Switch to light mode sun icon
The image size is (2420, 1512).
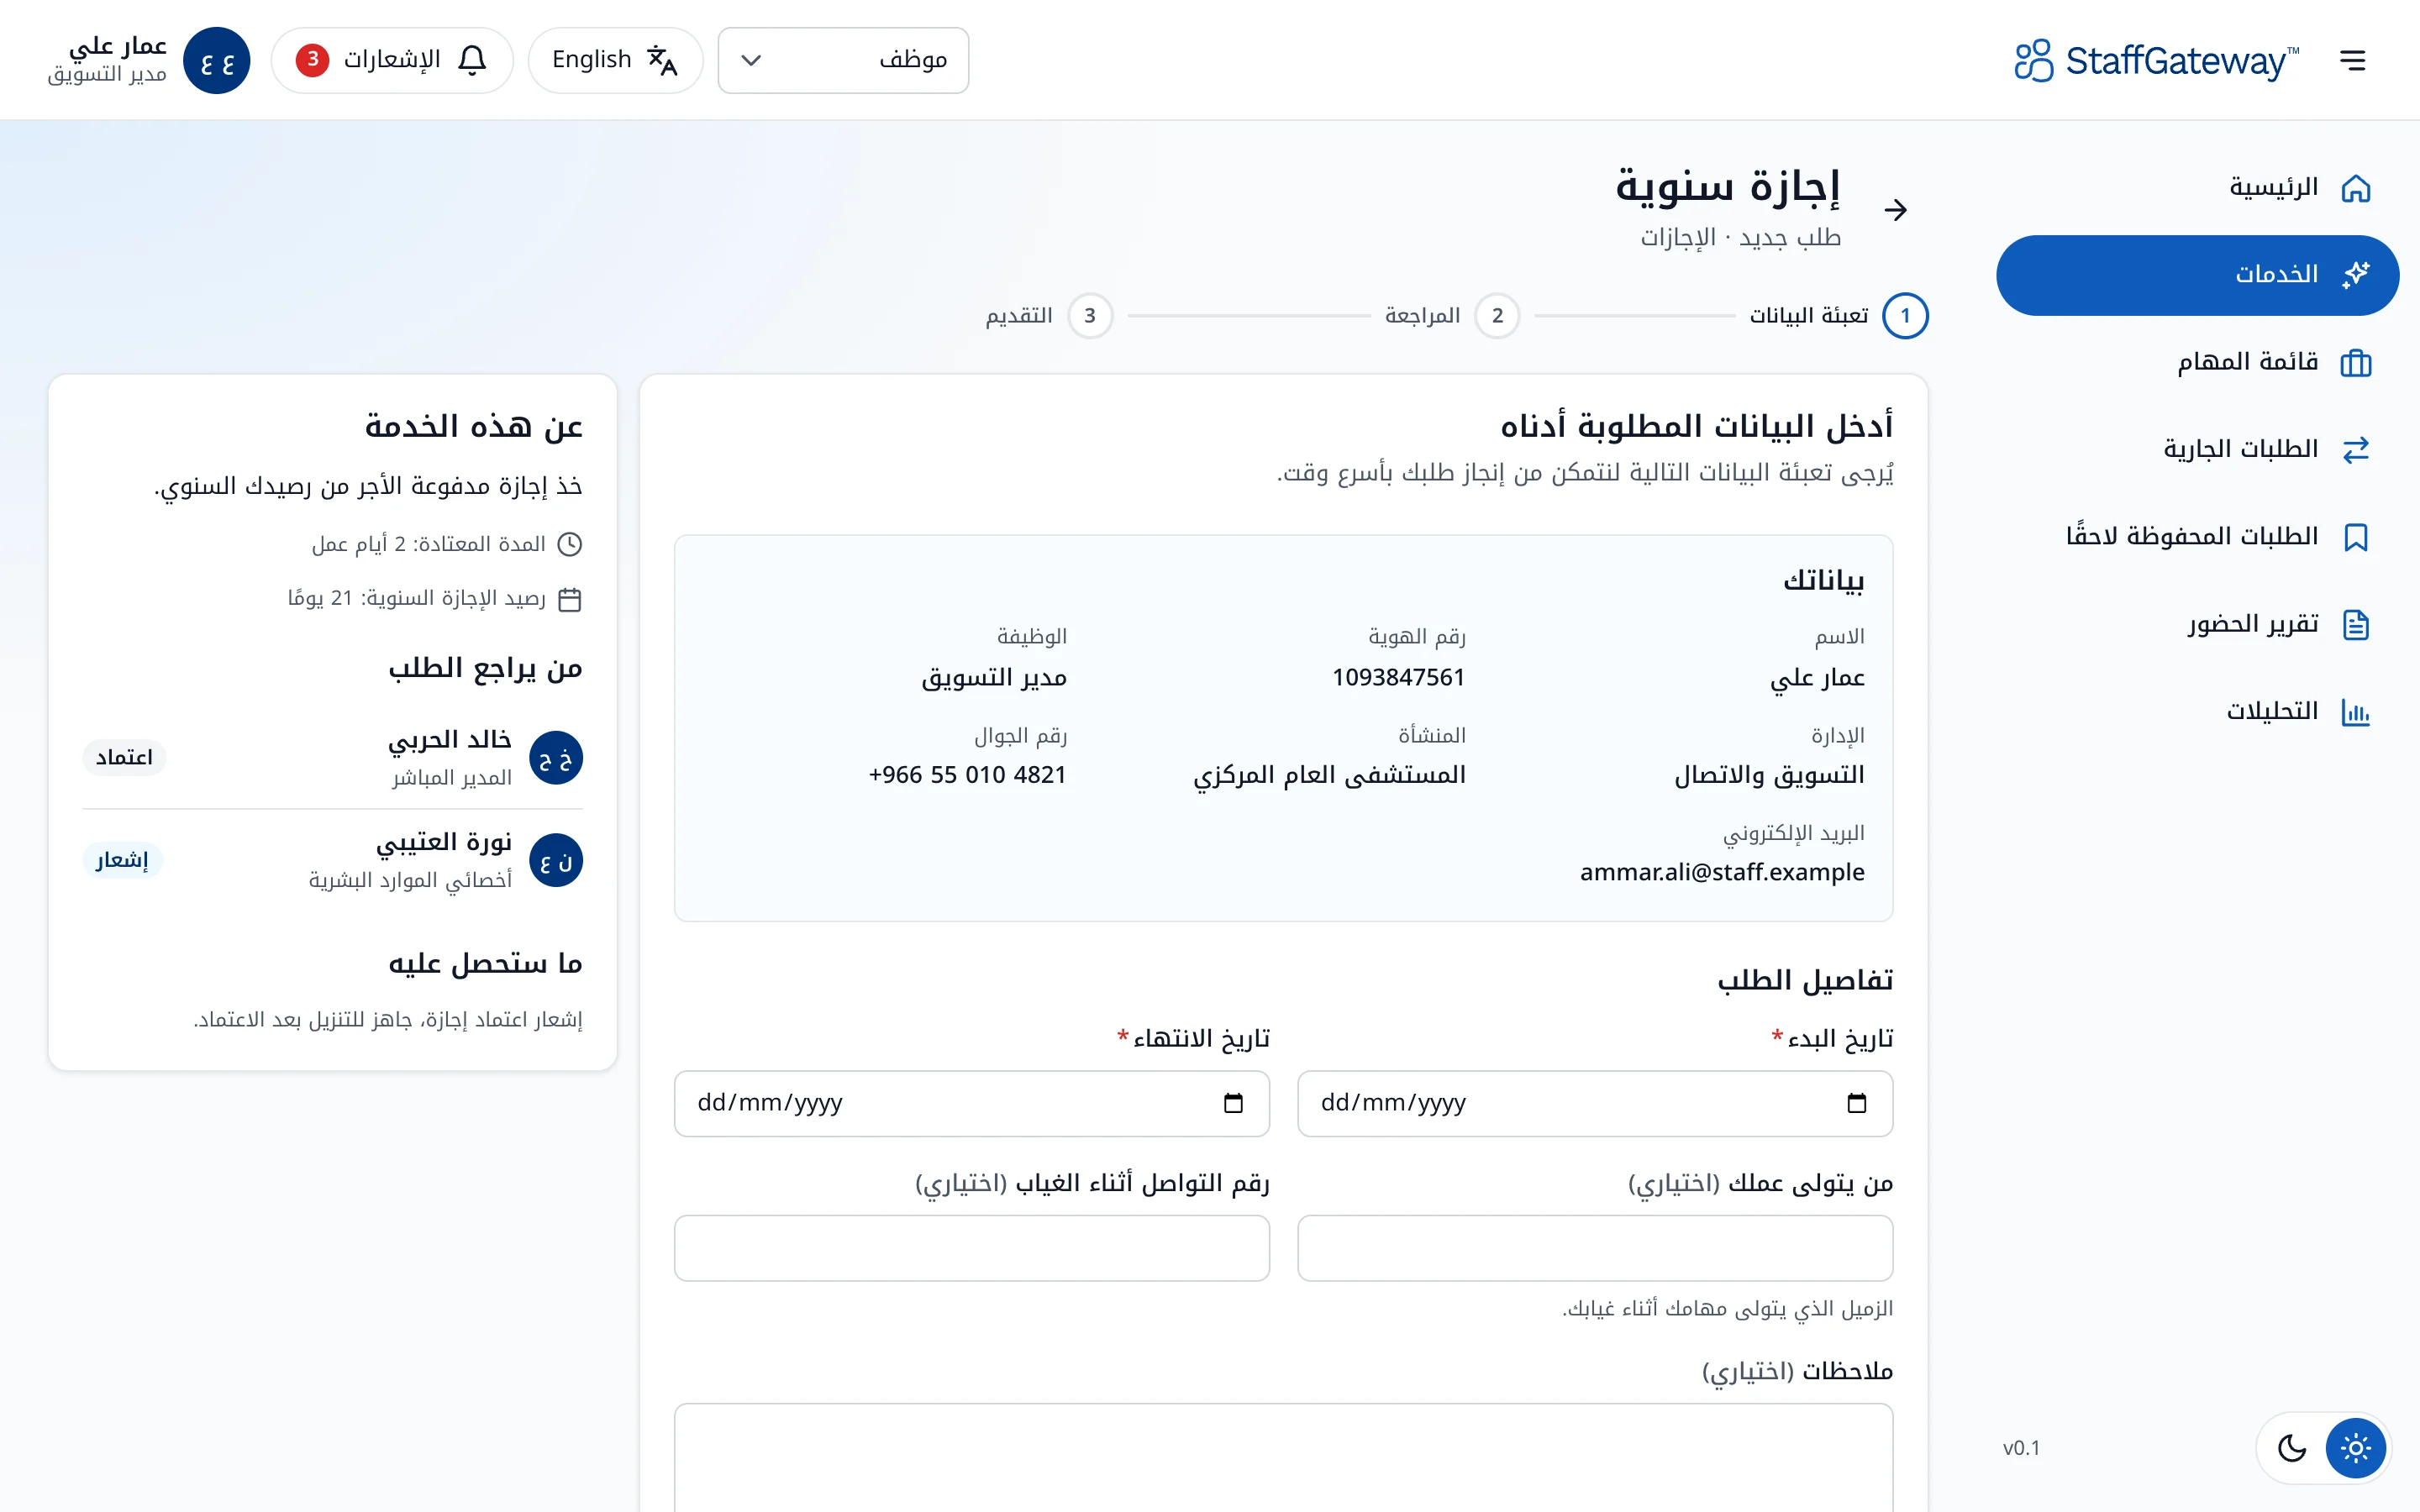[2355, 1447]
